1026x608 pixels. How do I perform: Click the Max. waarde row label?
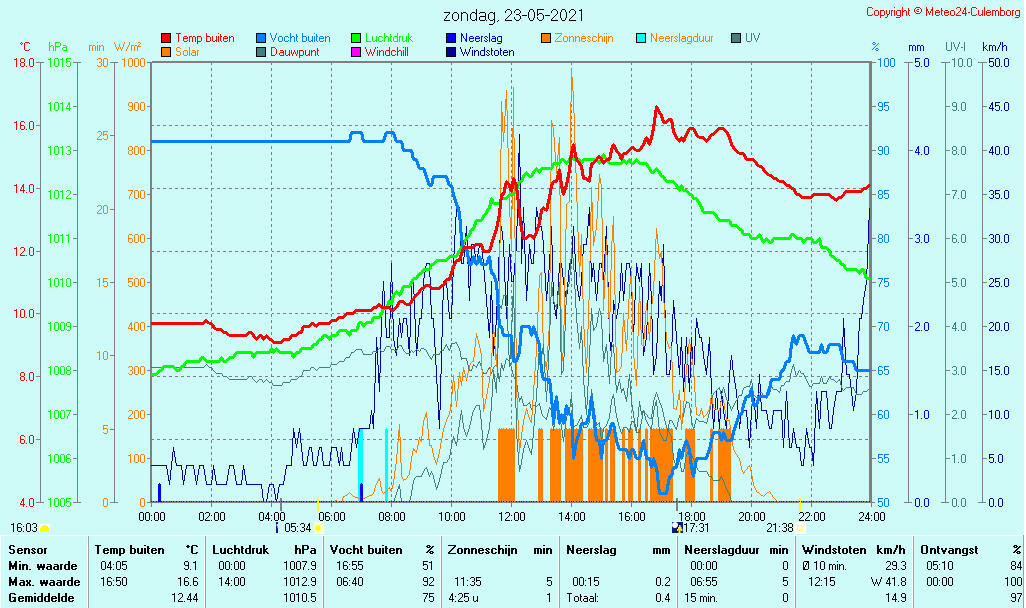[44, 582]
